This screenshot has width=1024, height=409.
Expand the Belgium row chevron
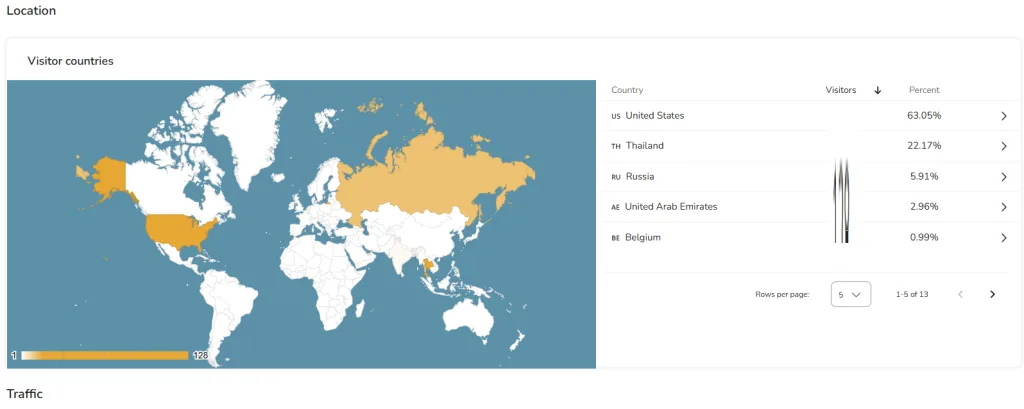(1004, 238)
